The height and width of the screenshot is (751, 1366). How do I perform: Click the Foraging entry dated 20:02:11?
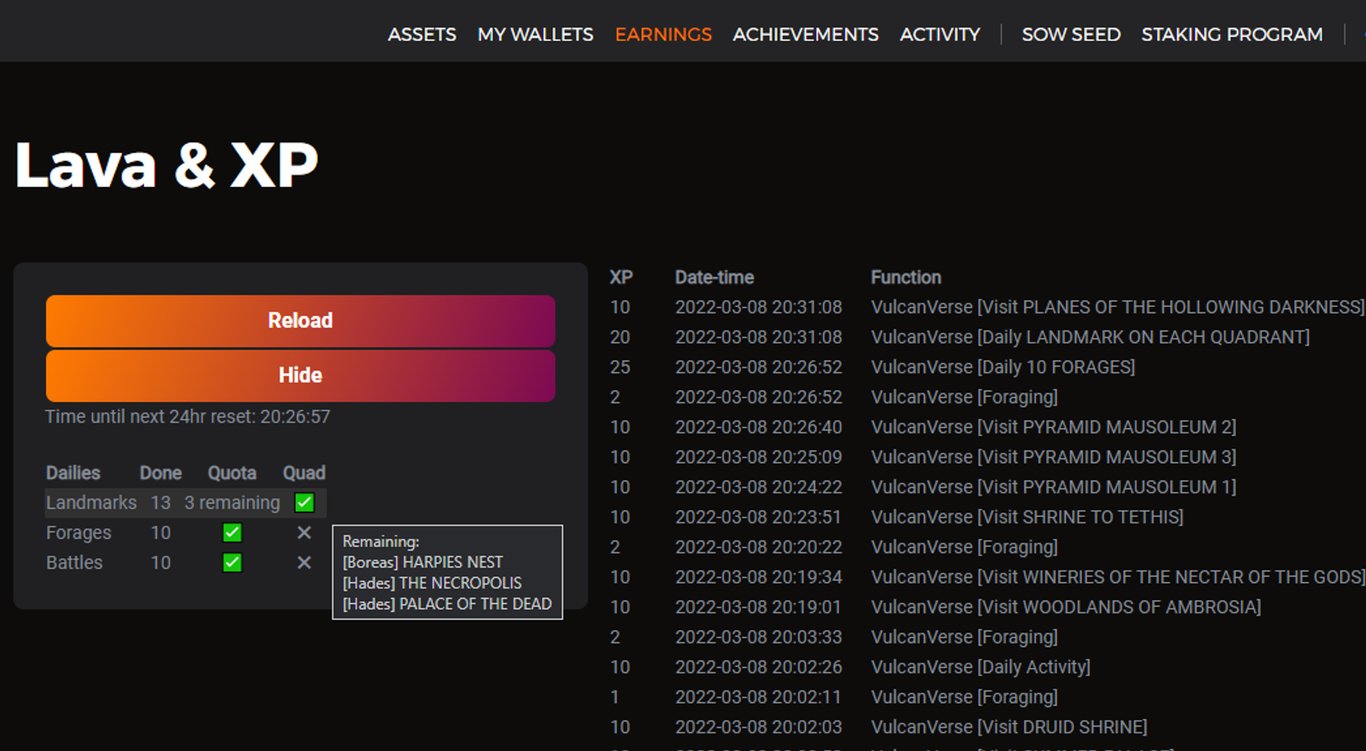(x=964, y=697)
